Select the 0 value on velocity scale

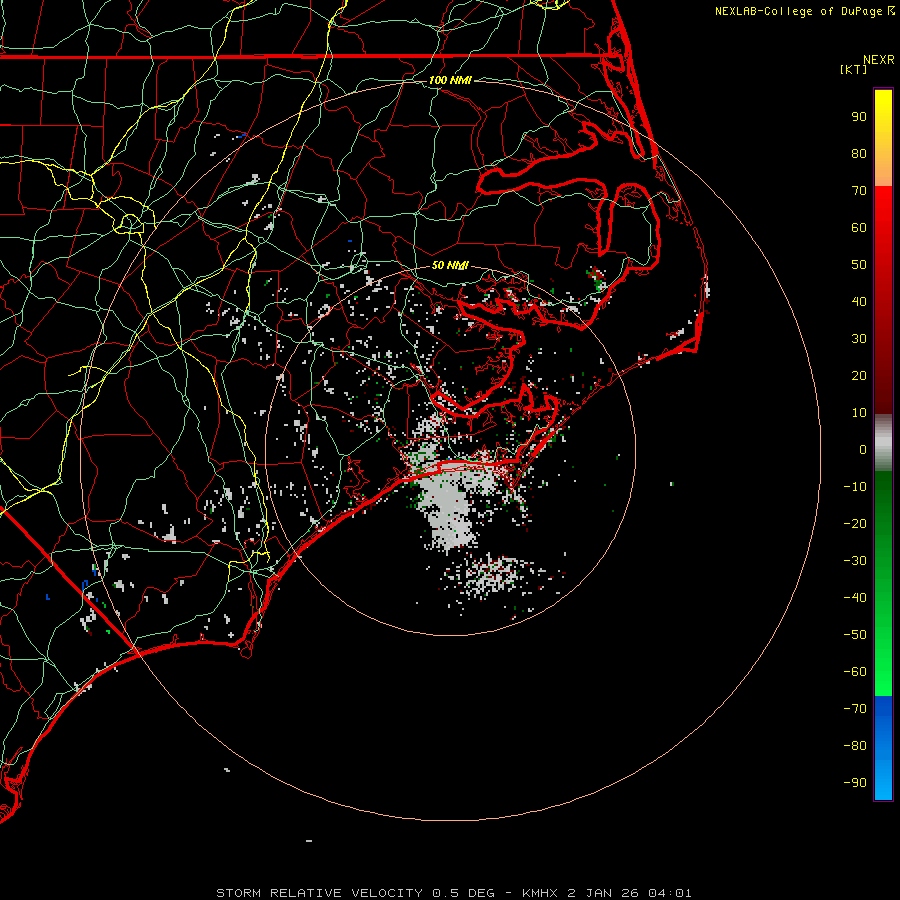[863, 450]
